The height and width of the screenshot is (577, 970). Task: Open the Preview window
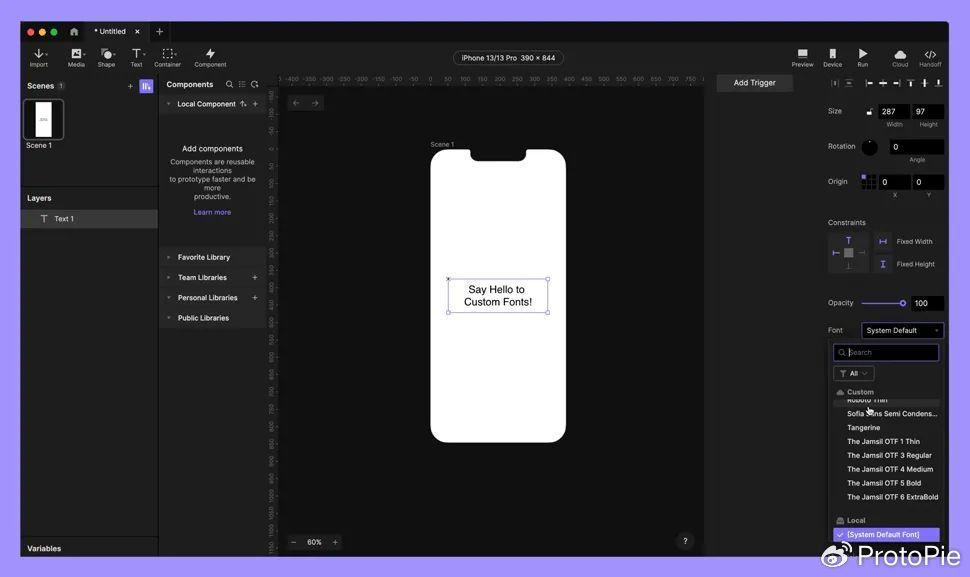(802, 58)
